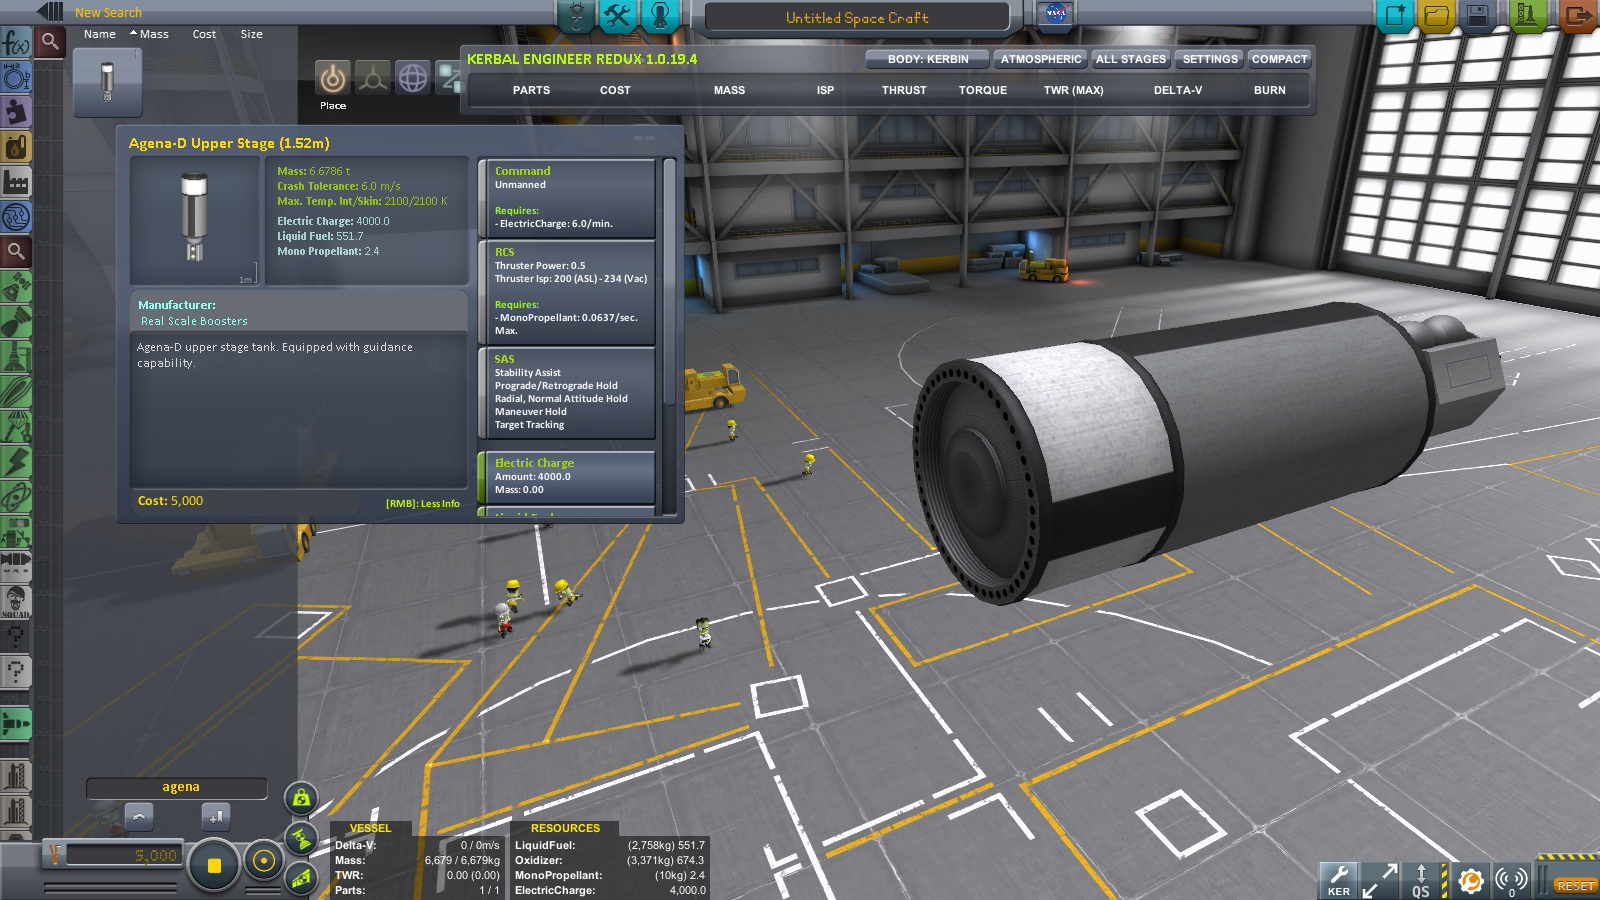Open the New Search filter label

[108, 13]
